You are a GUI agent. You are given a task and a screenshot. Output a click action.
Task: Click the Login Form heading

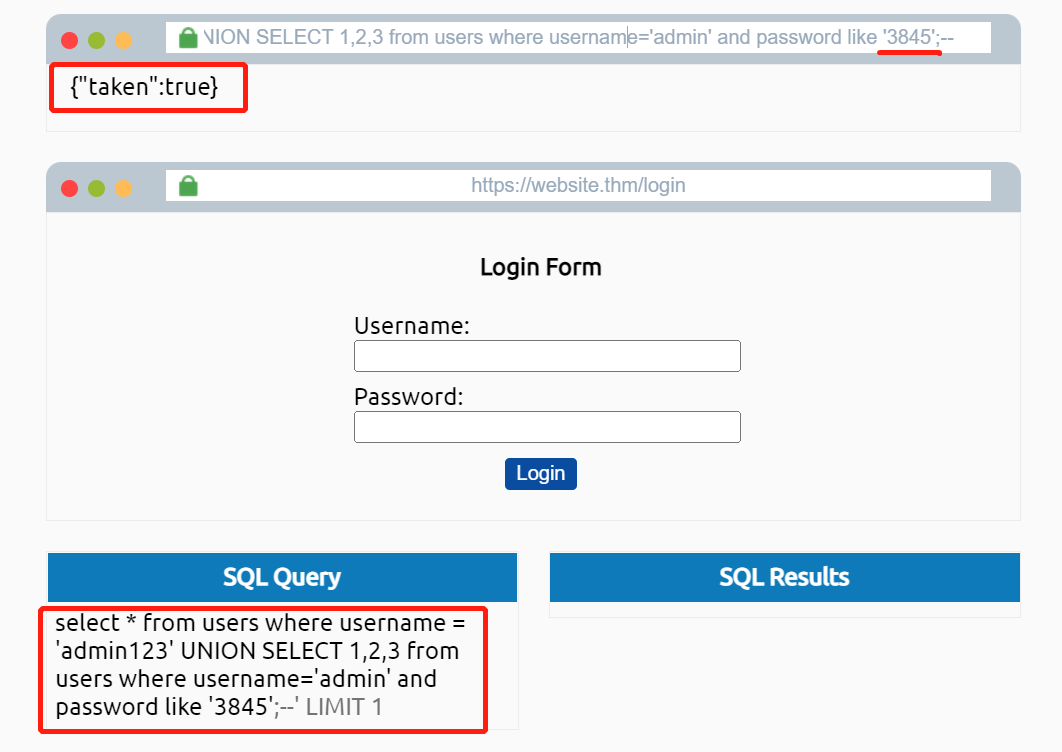[x=540, y=267]
